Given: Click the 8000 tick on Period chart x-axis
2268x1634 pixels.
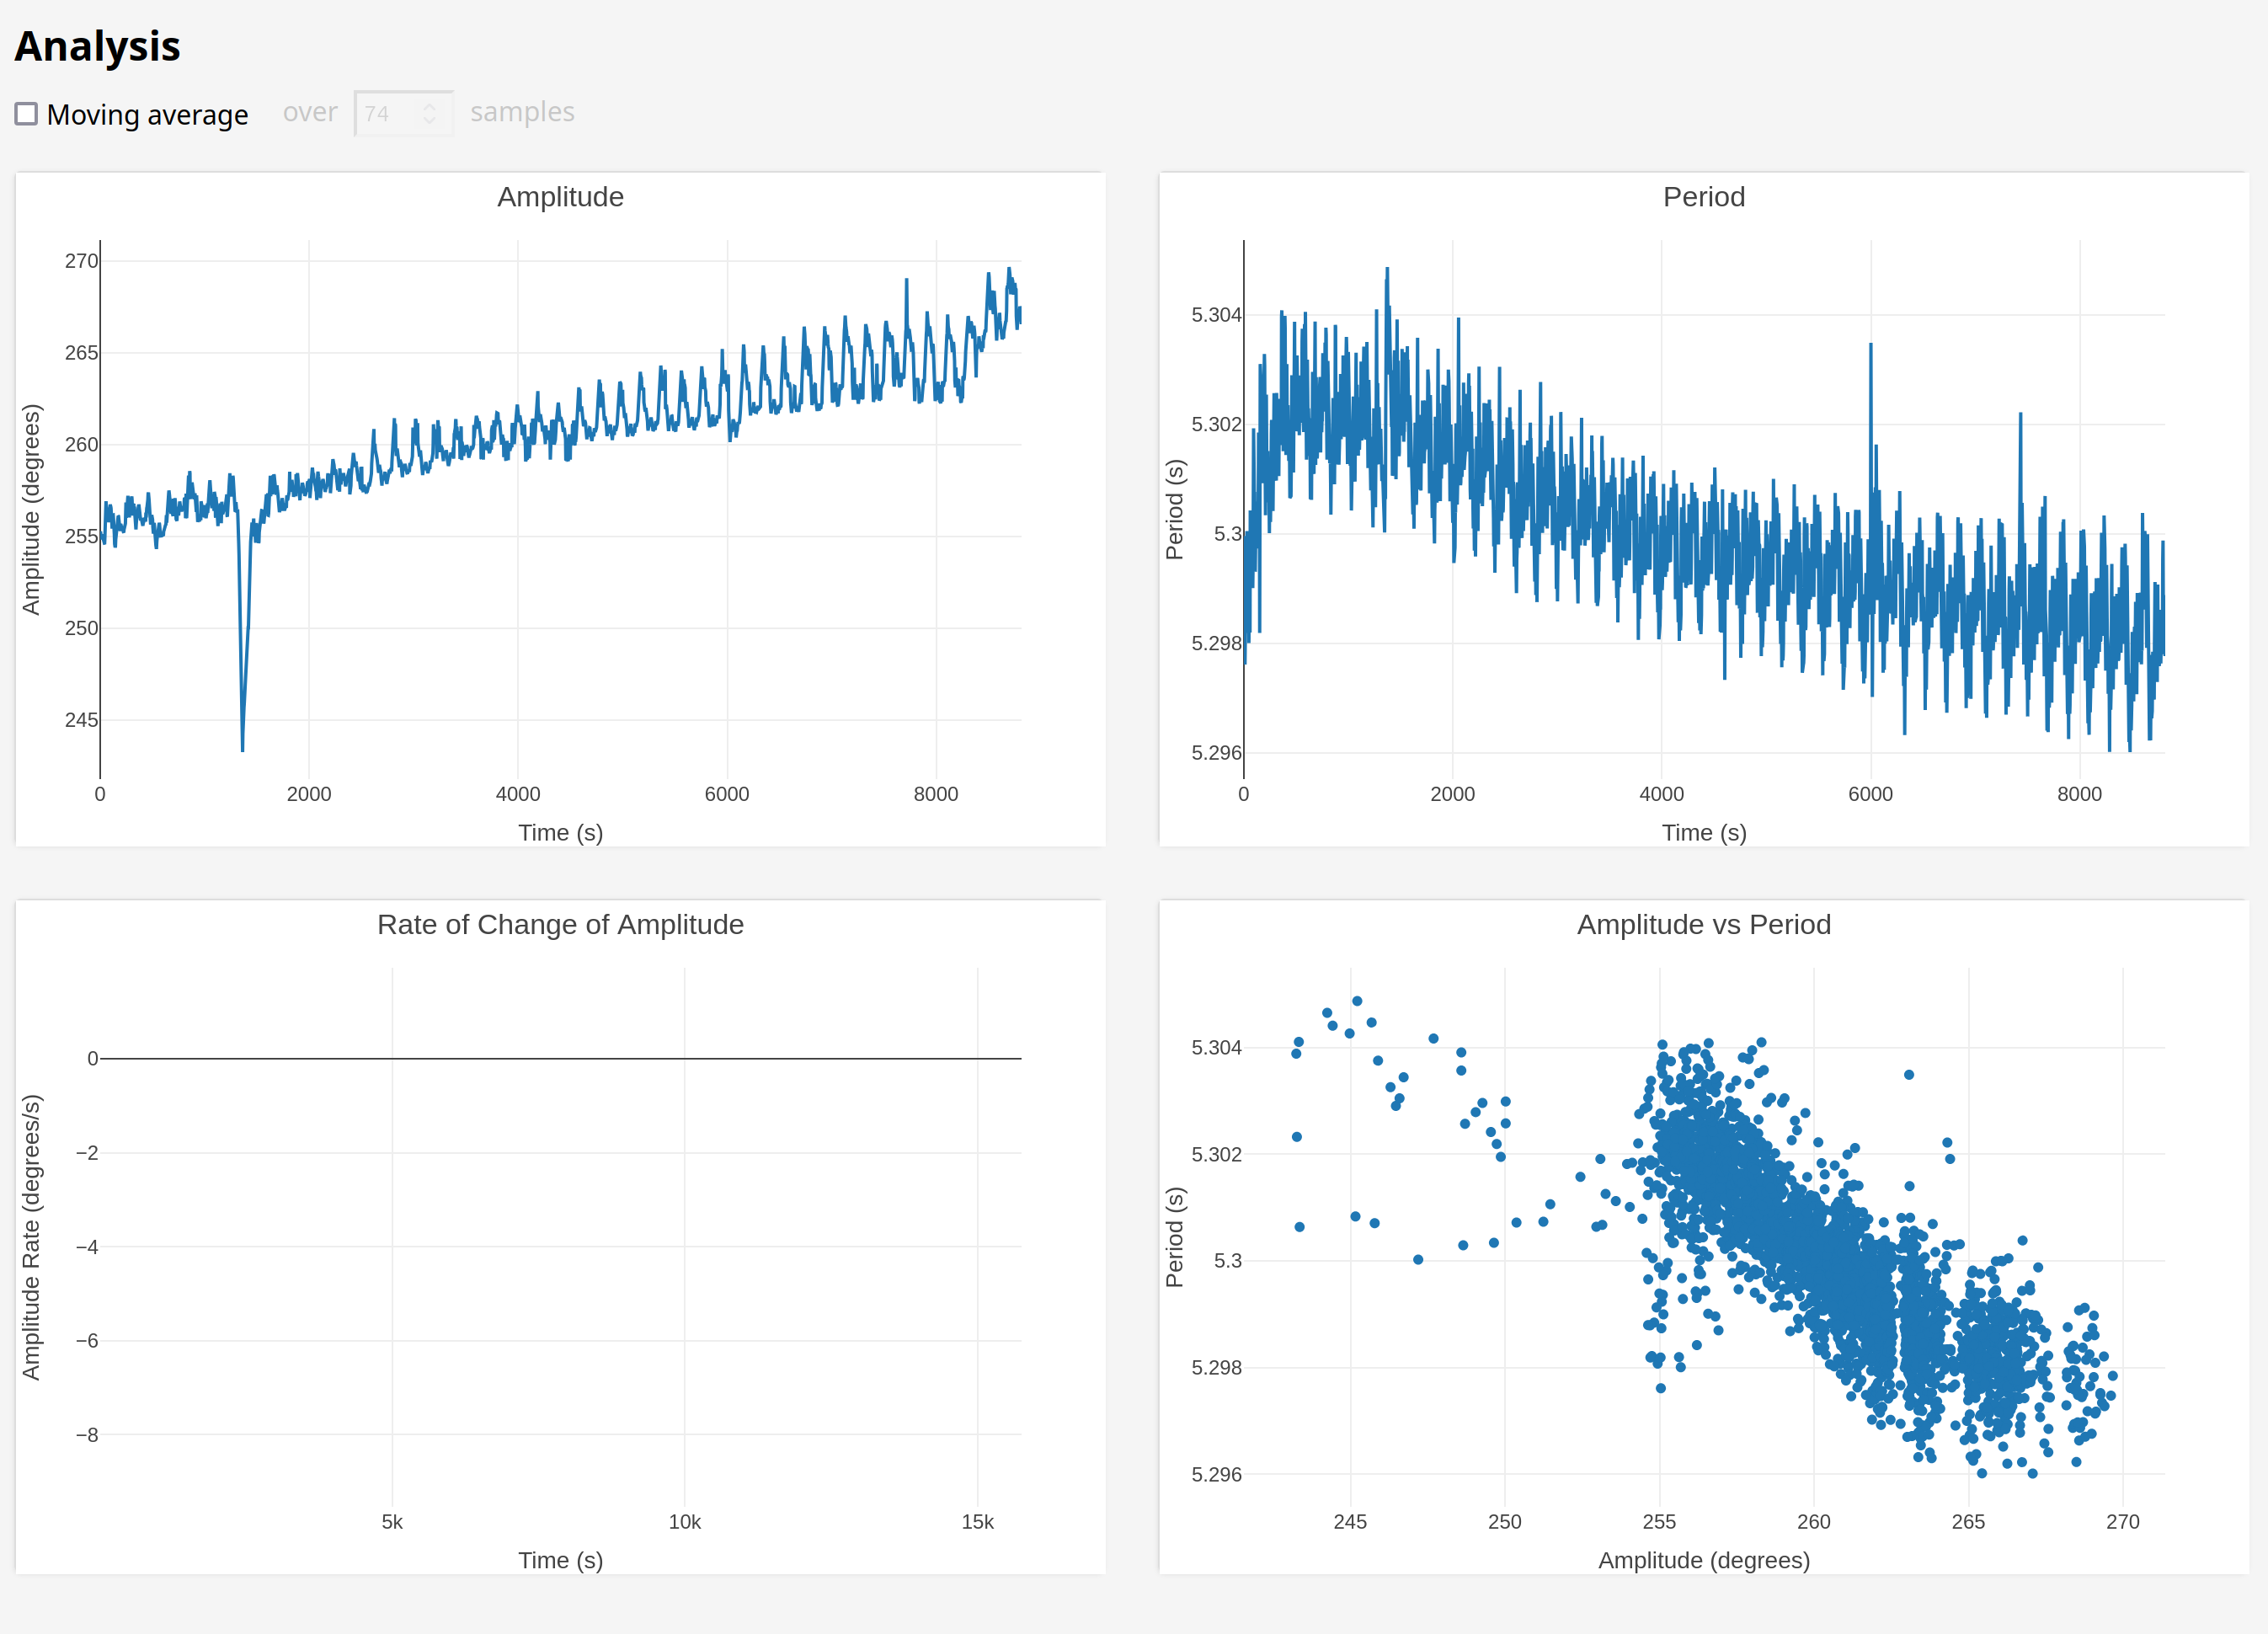Looking at the screenshot, I should pyautogui.click(x=2079, y=794).
